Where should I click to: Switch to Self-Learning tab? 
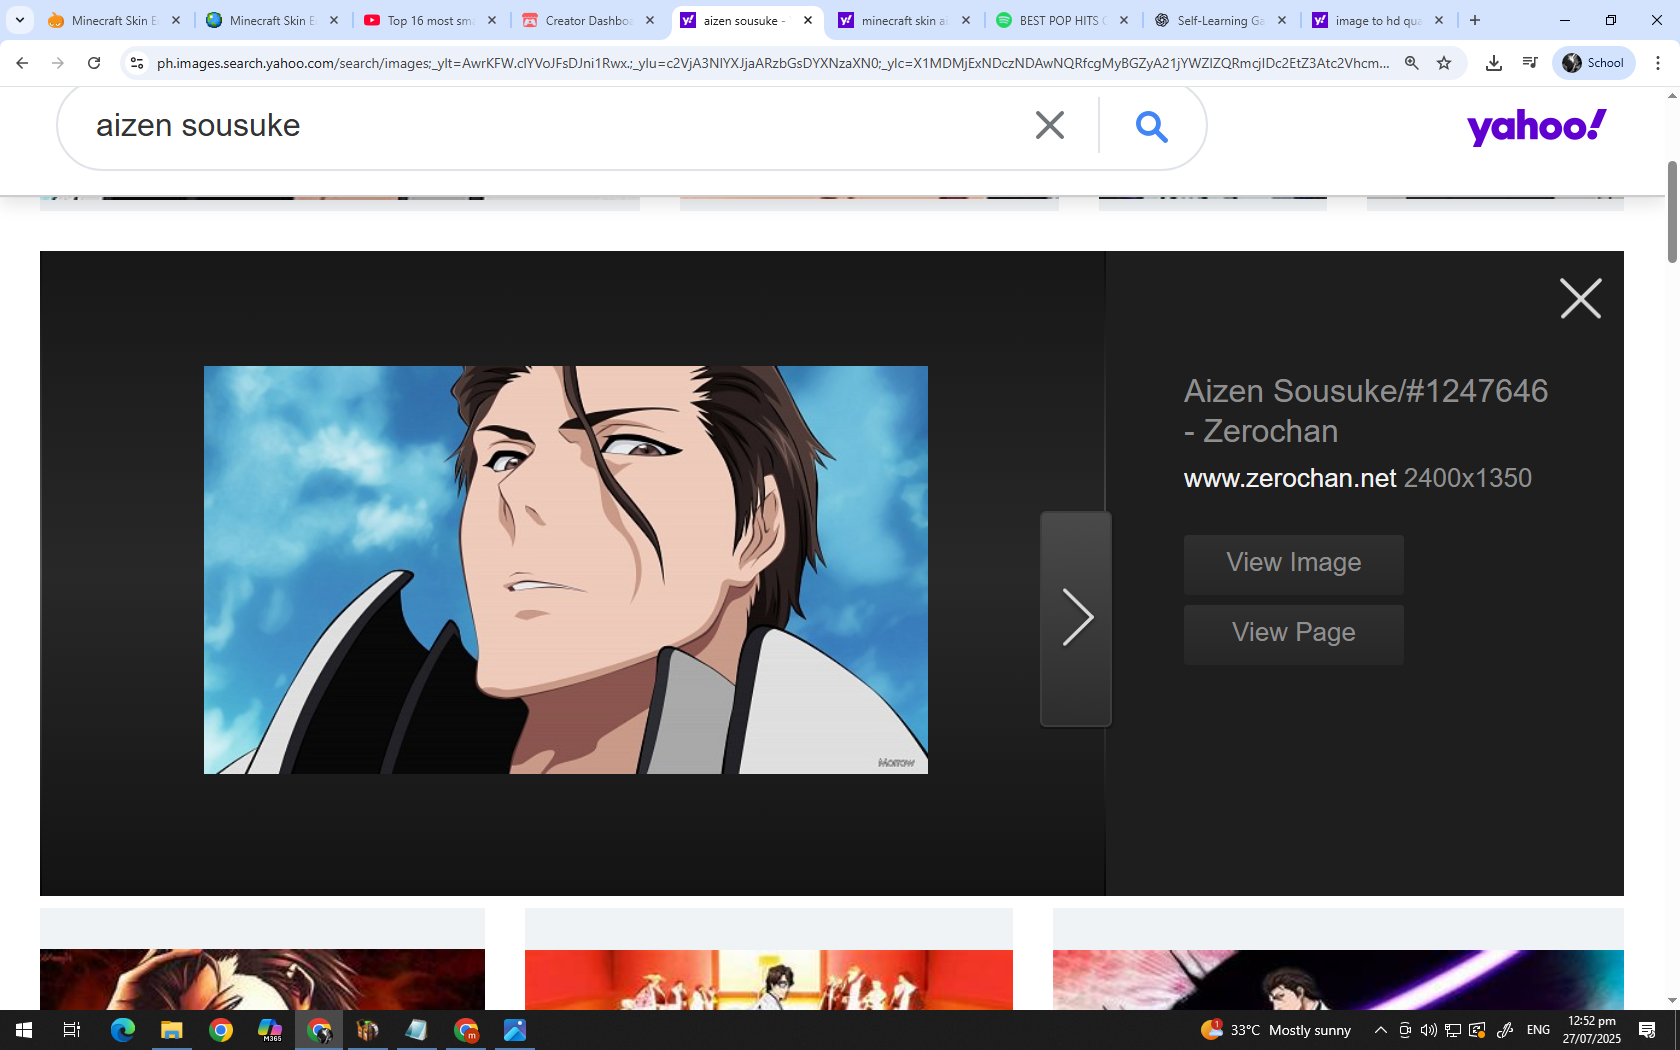(1220, 20)
